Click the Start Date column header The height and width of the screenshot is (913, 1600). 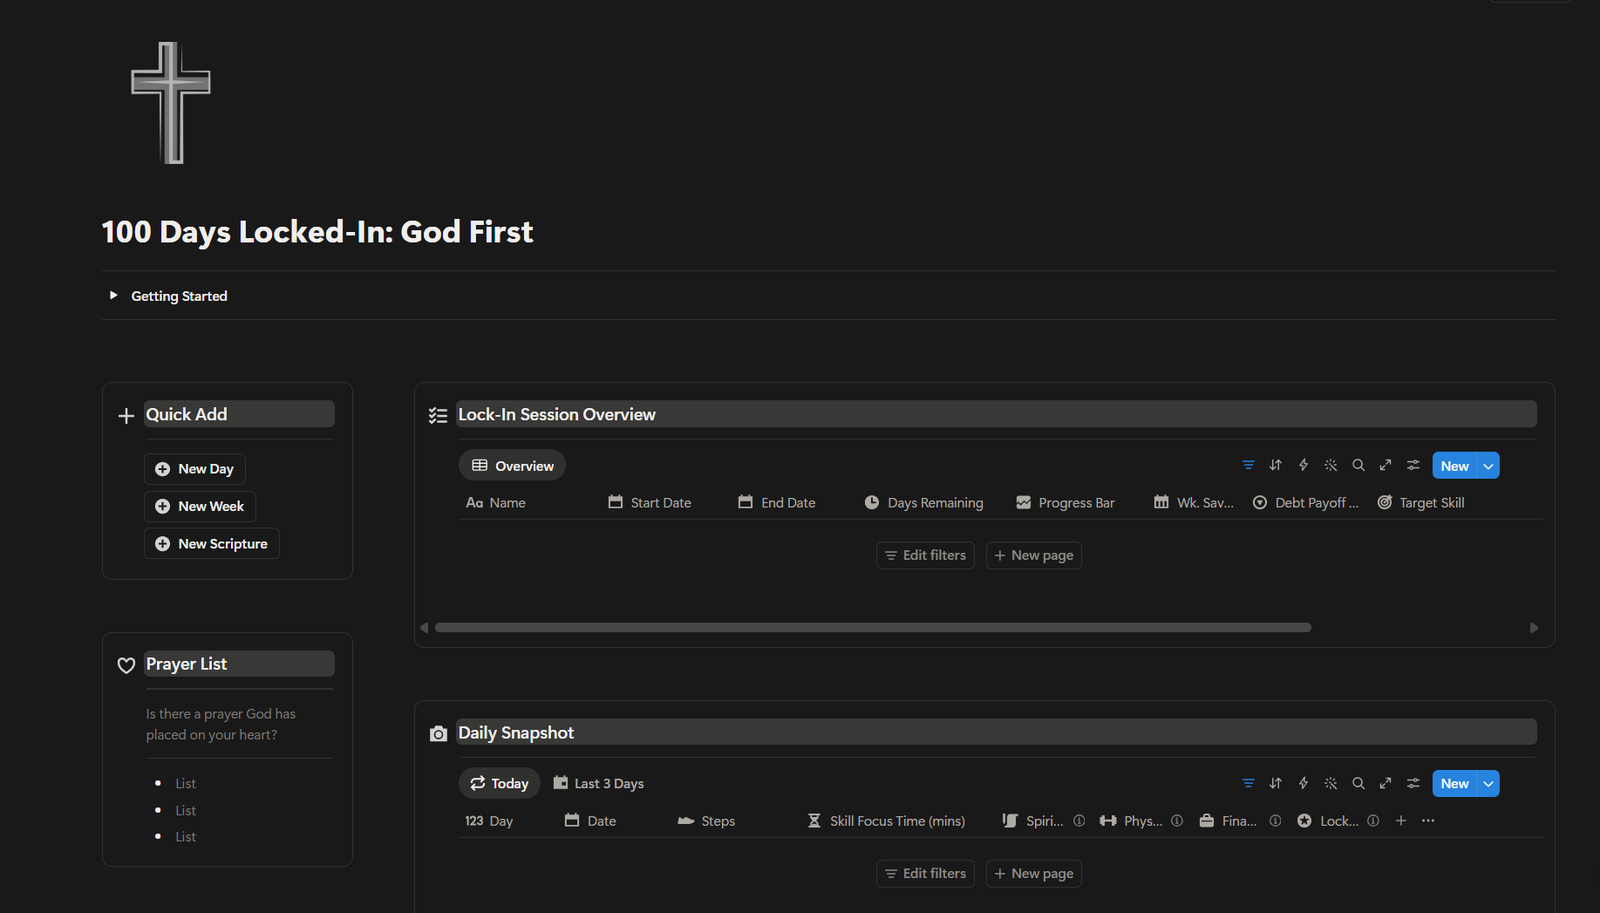(x=650, y=503)
